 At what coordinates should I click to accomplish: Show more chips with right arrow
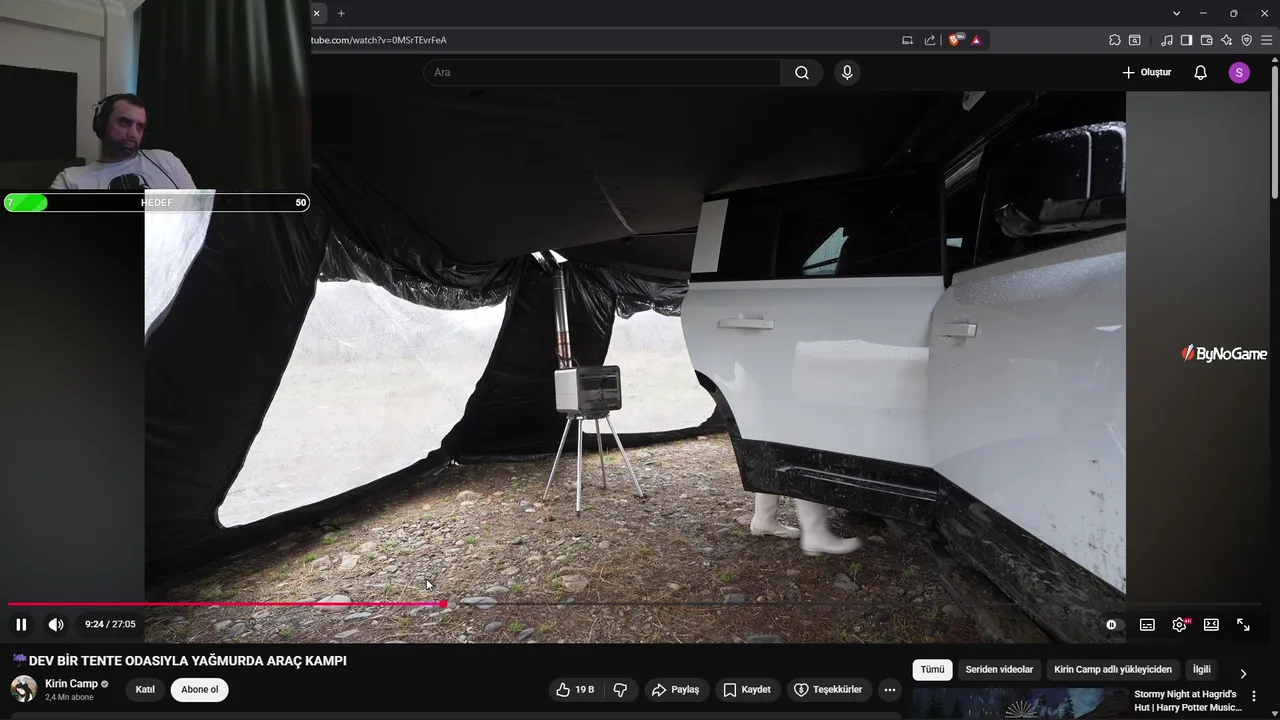click(1243, 673)
